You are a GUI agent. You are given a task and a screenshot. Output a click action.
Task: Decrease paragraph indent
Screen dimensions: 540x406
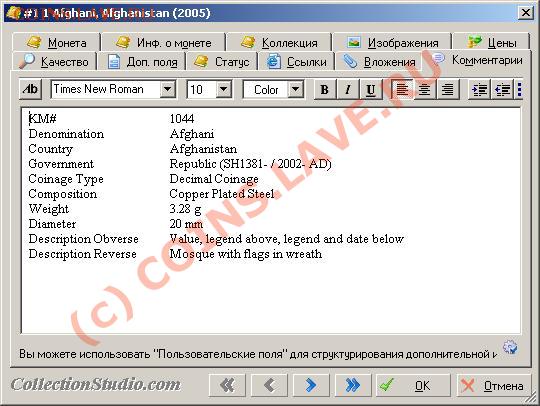[x=502, y=90]
